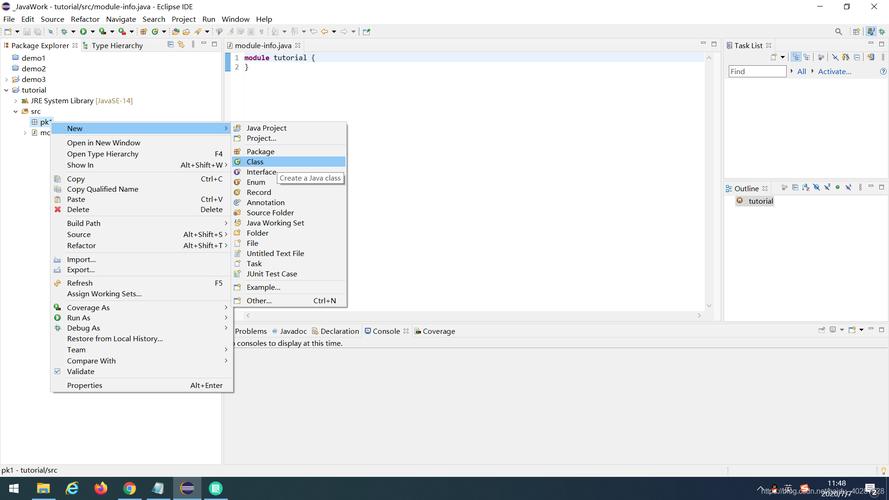Click the Open Type toolbar icon
The image size is (889, 500).
(175, 32)
